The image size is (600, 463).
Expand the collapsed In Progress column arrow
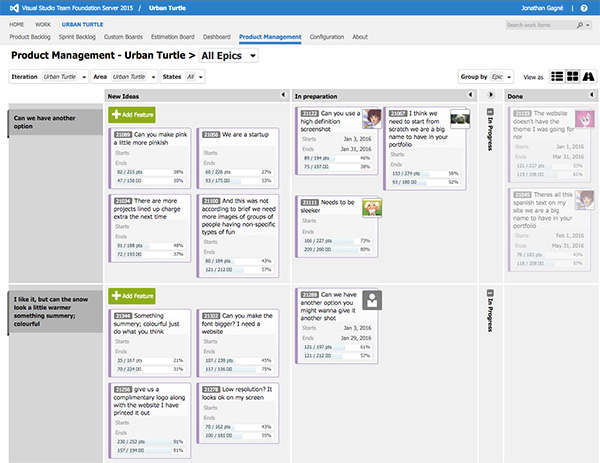(491, 95)
